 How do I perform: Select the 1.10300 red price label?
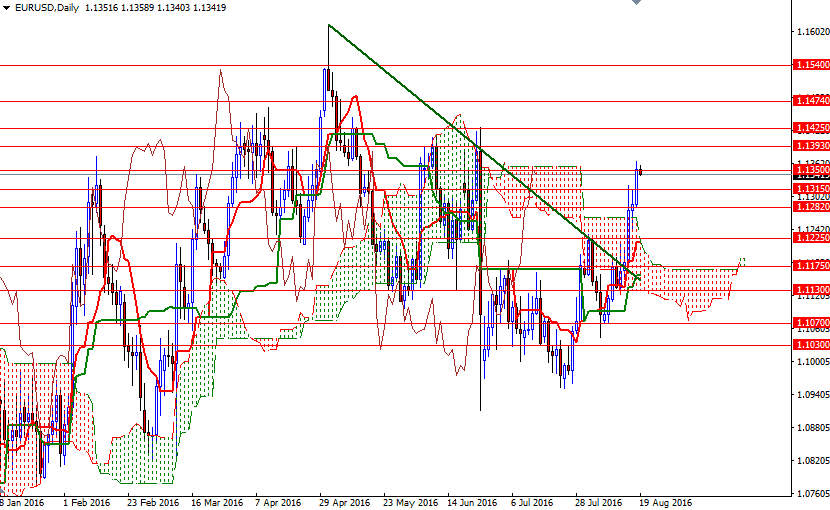pos(811,344)
